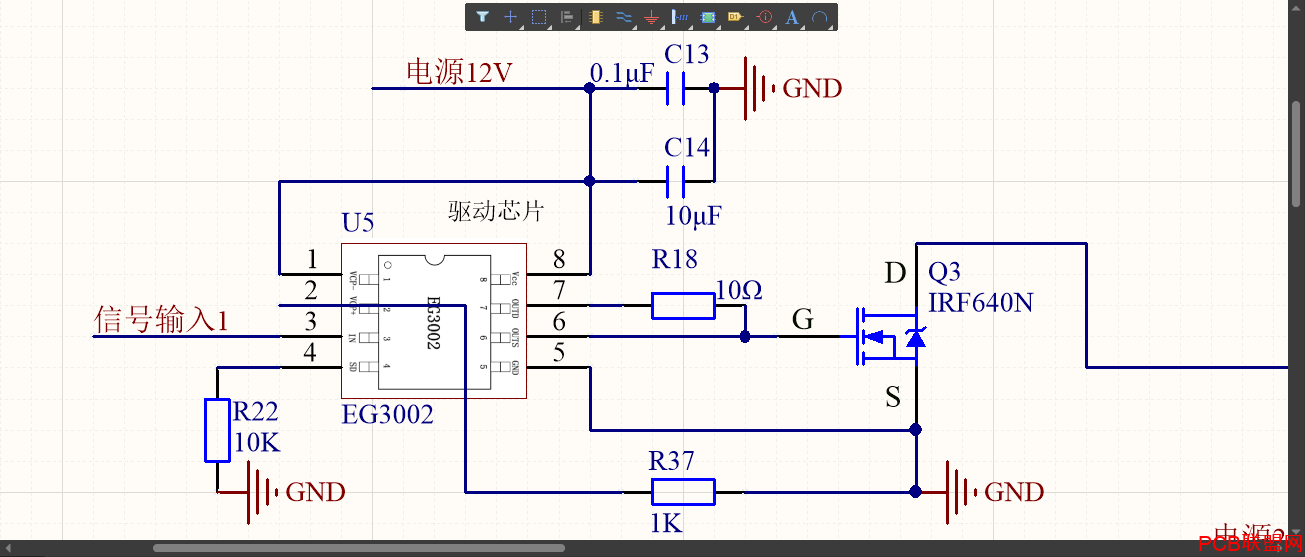The width and height of the screenshot is (1305, 557).
Task: Select resistor R37 1K
Action: 683,492
